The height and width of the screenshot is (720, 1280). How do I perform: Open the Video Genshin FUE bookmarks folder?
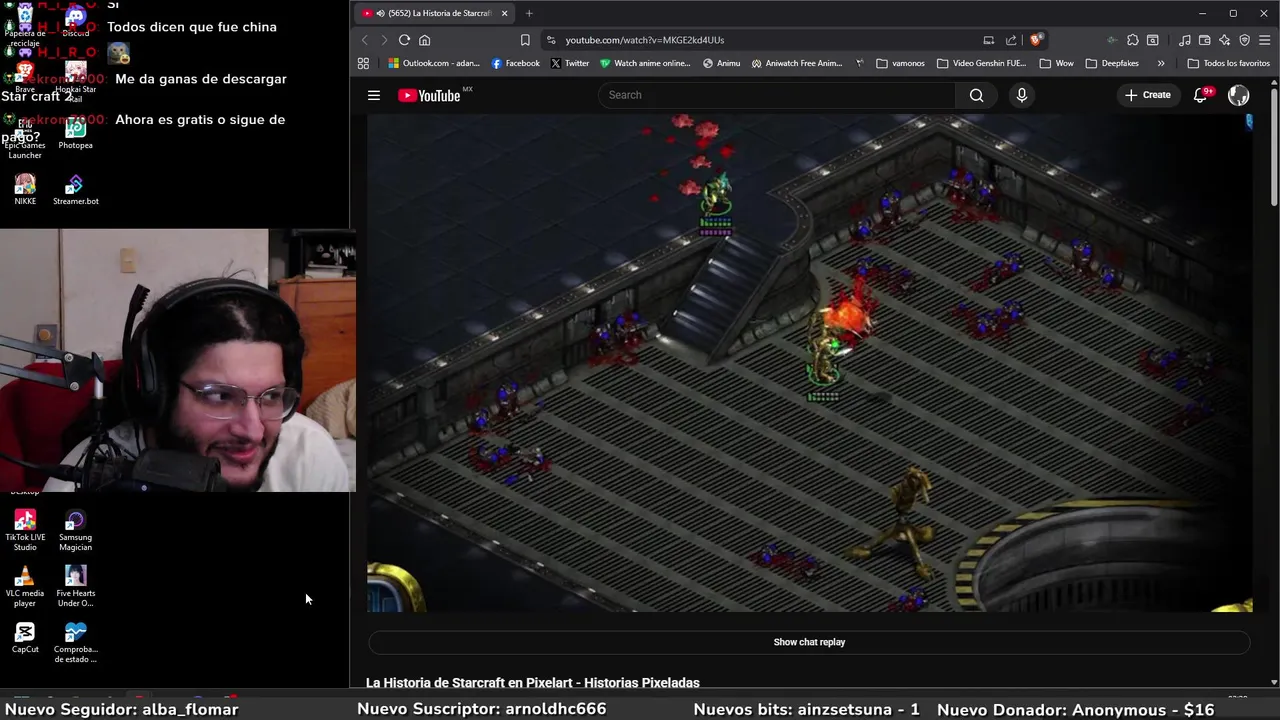982,63
